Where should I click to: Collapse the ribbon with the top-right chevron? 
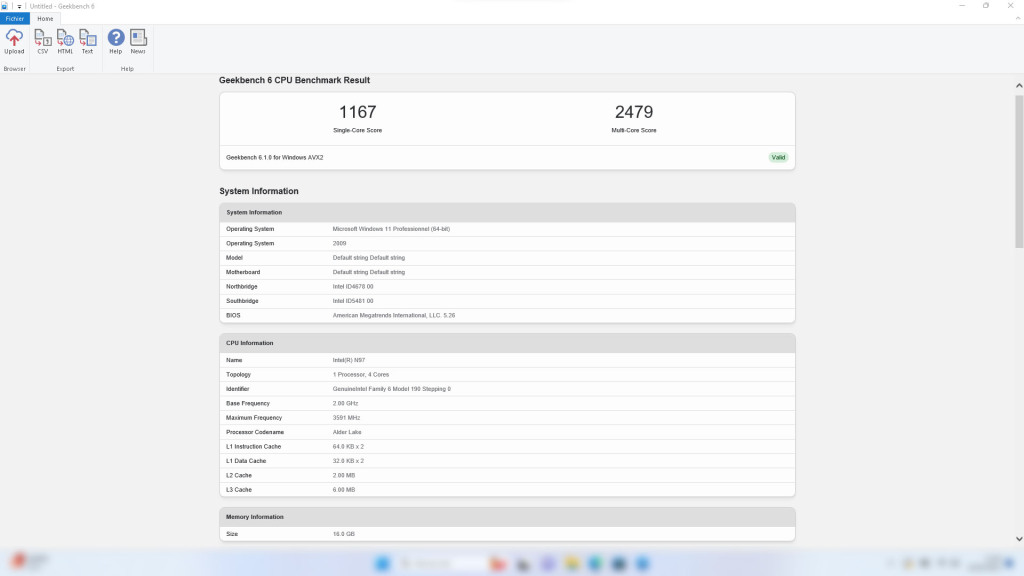pos(1017,18)
